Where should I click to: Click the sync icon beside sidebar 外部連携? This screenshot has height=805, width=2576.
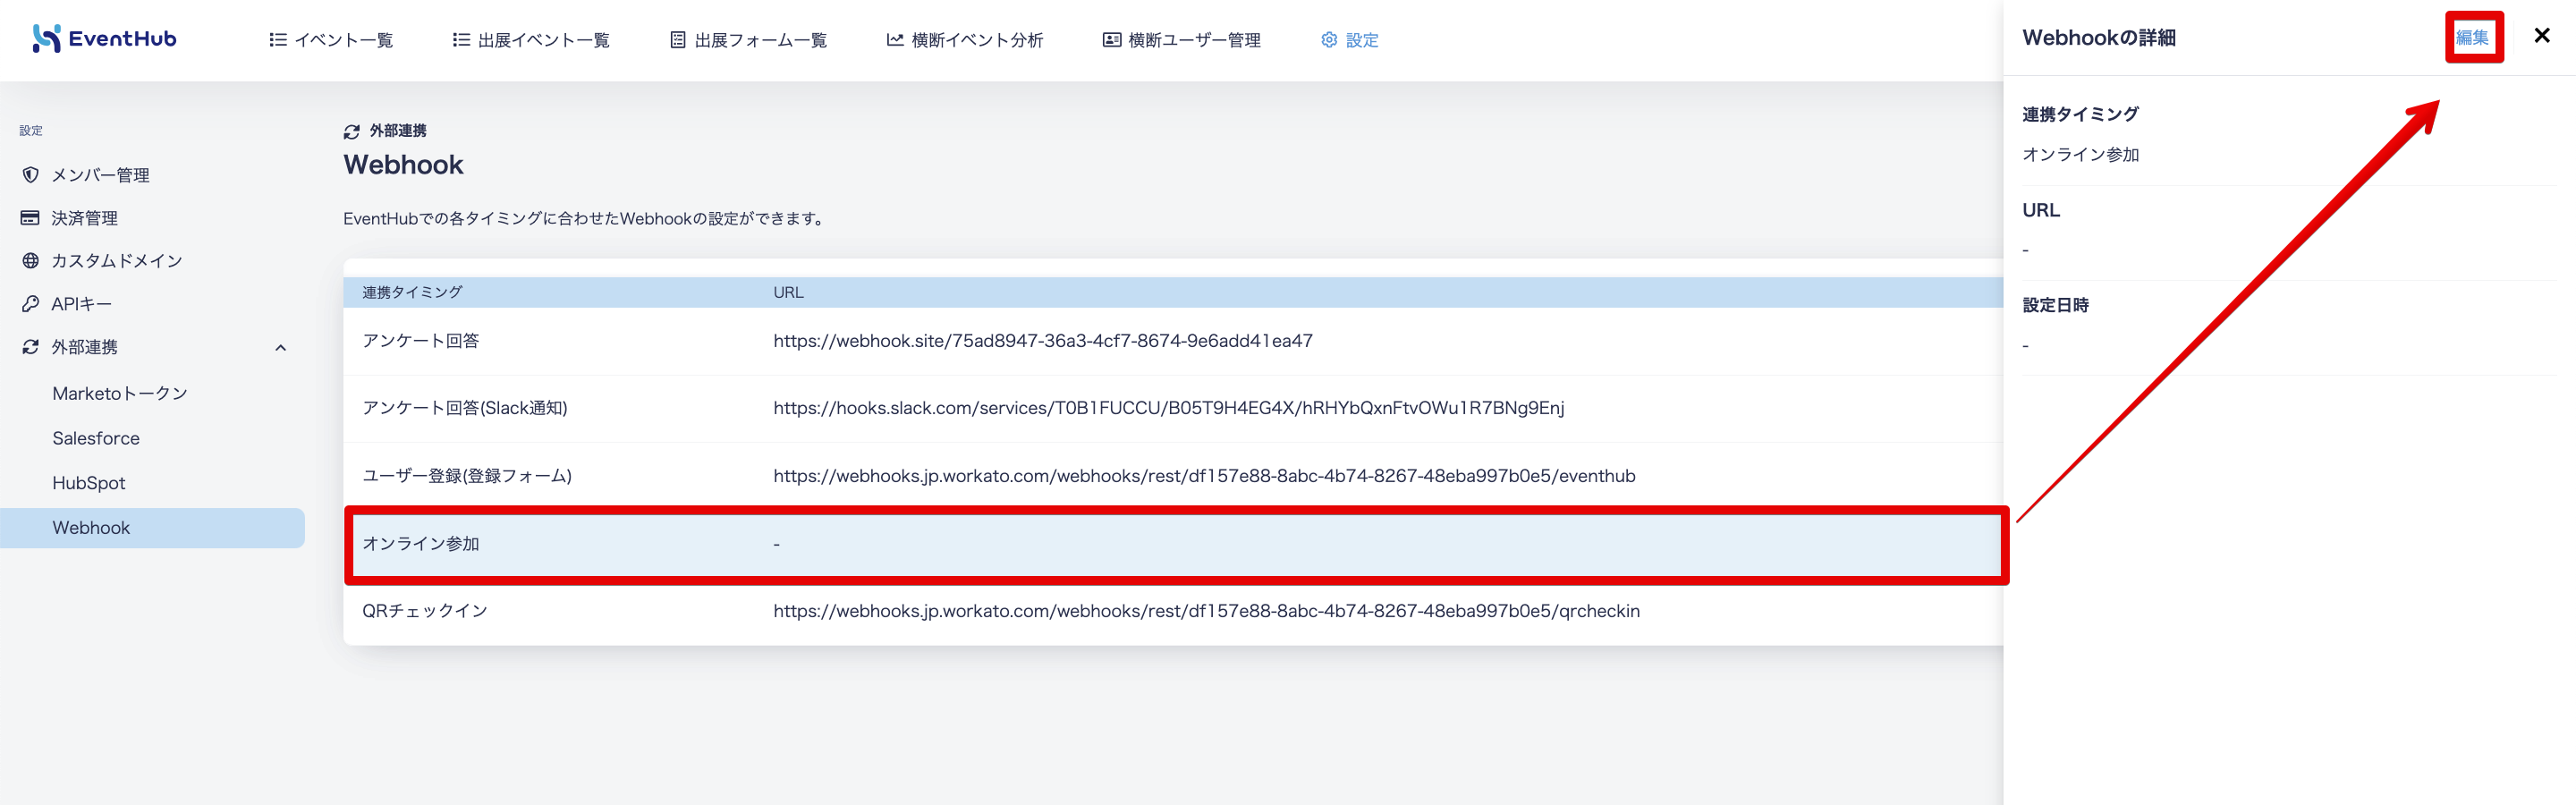(x=30, y=347)
